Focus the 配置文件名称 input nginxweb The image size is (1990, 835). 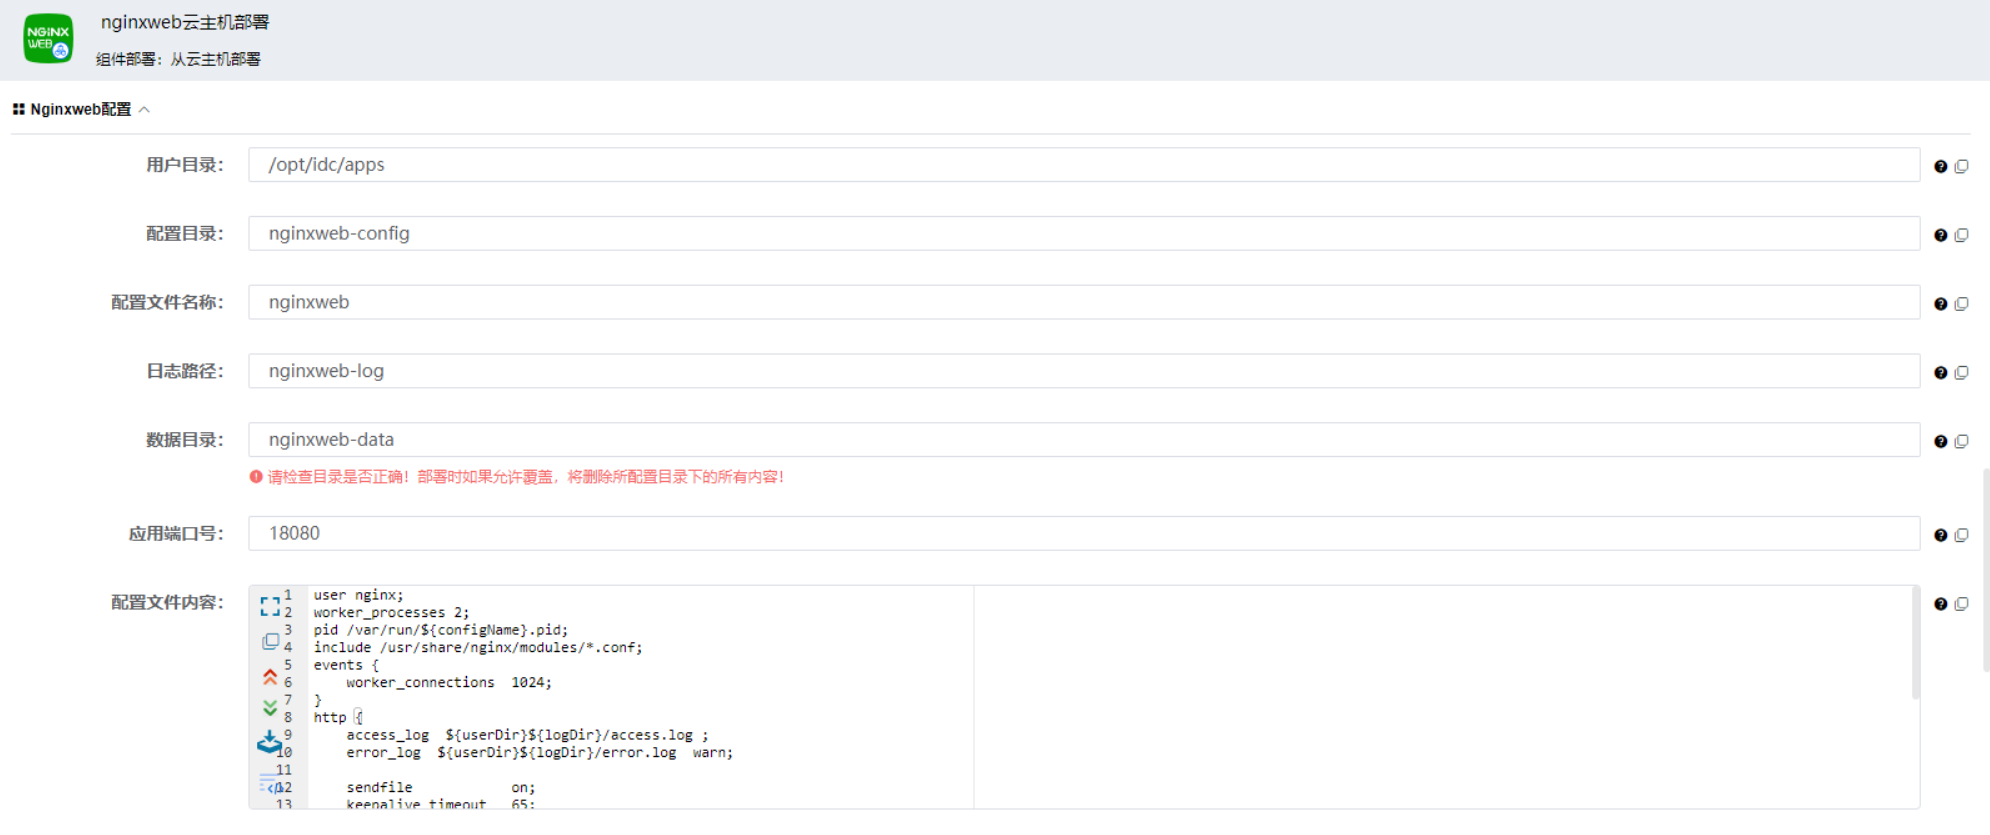[1084, 302]
